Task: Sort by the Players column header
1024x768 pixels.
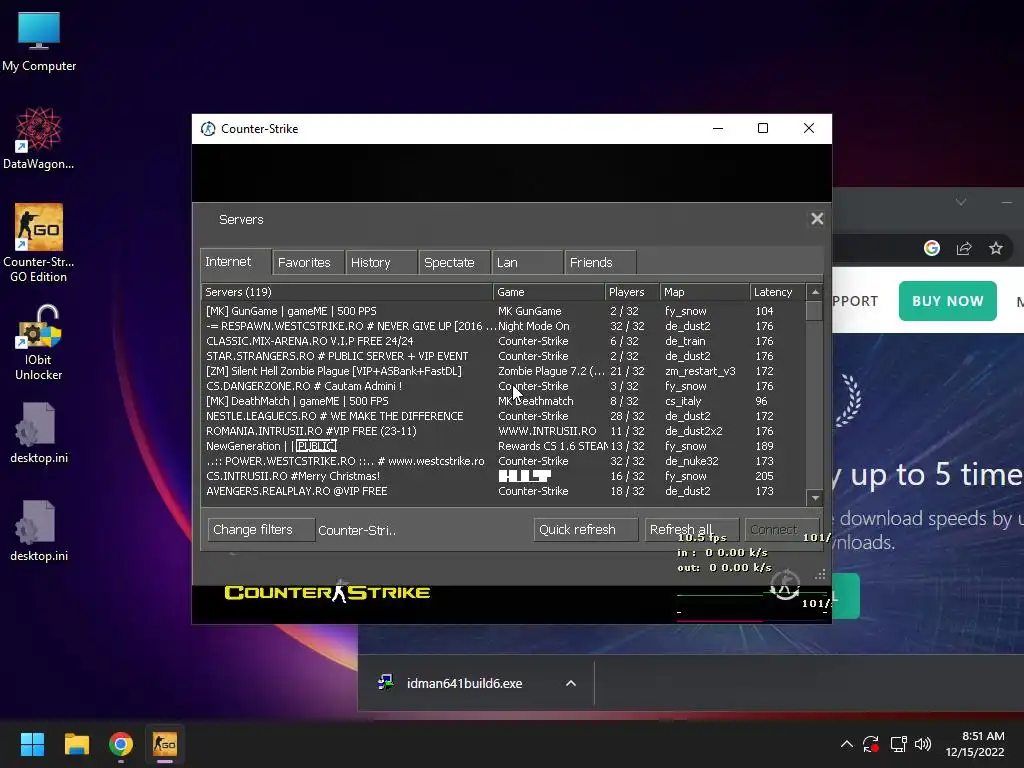Action: (x=632, y=292)
